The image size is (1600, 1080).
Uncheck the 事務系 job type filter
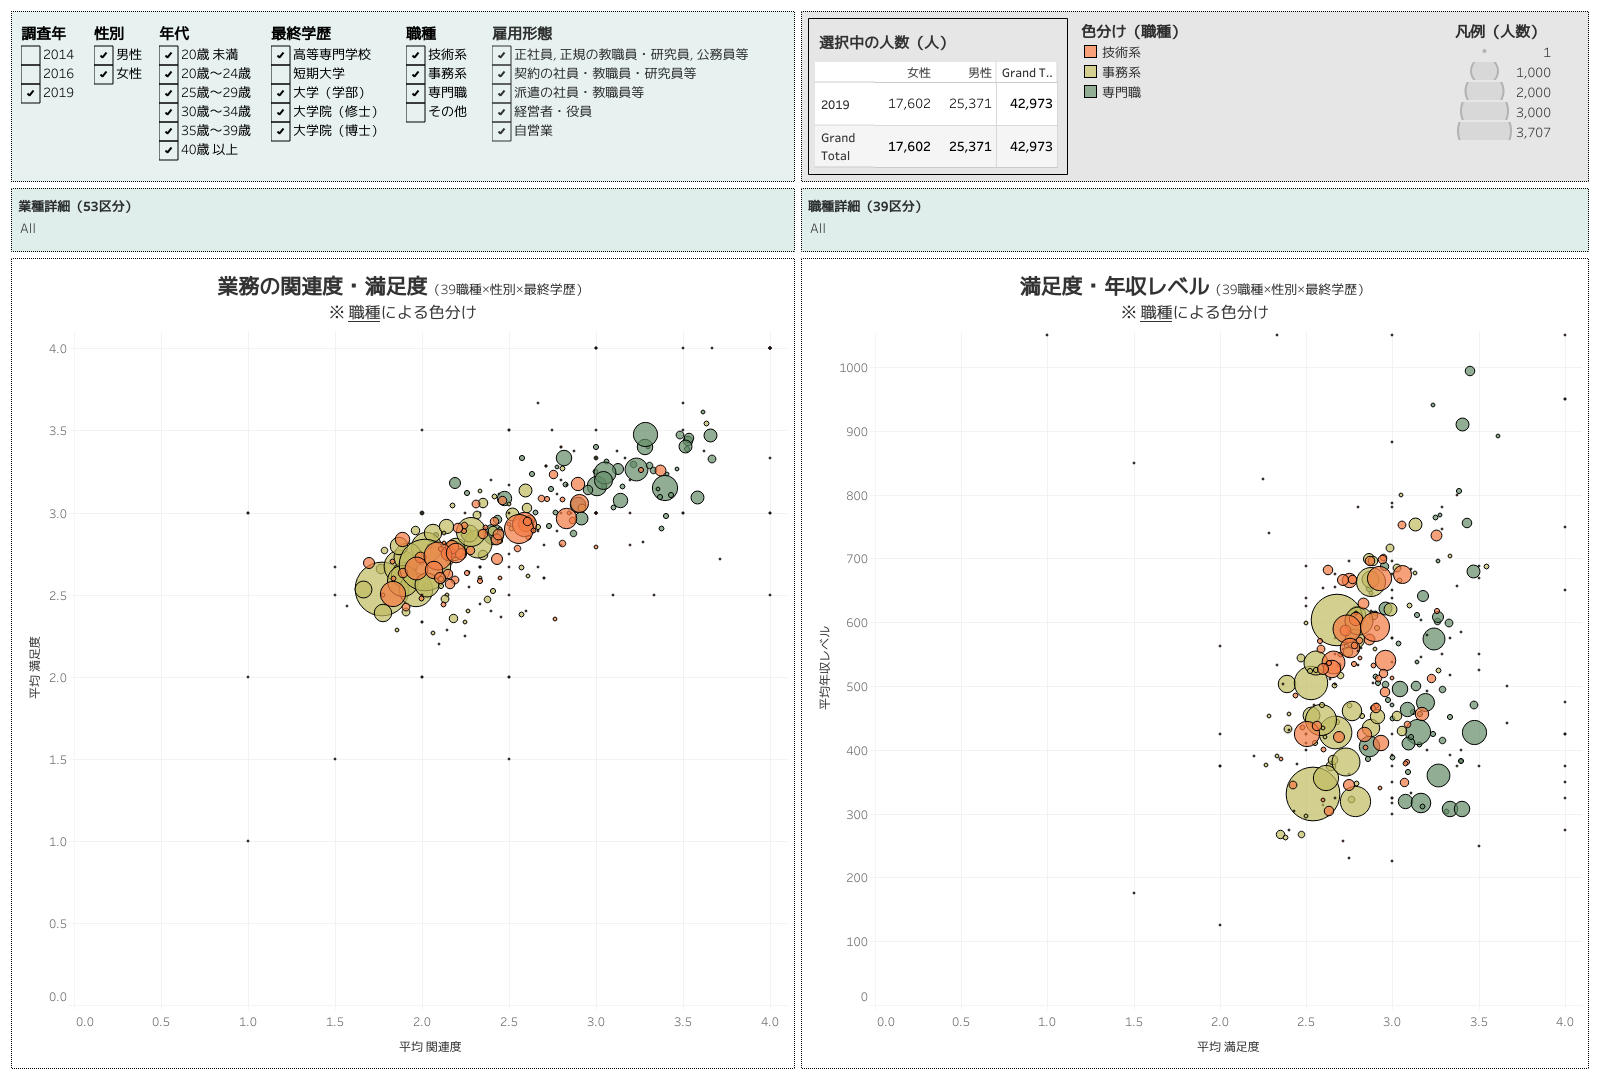pos(416,74)
